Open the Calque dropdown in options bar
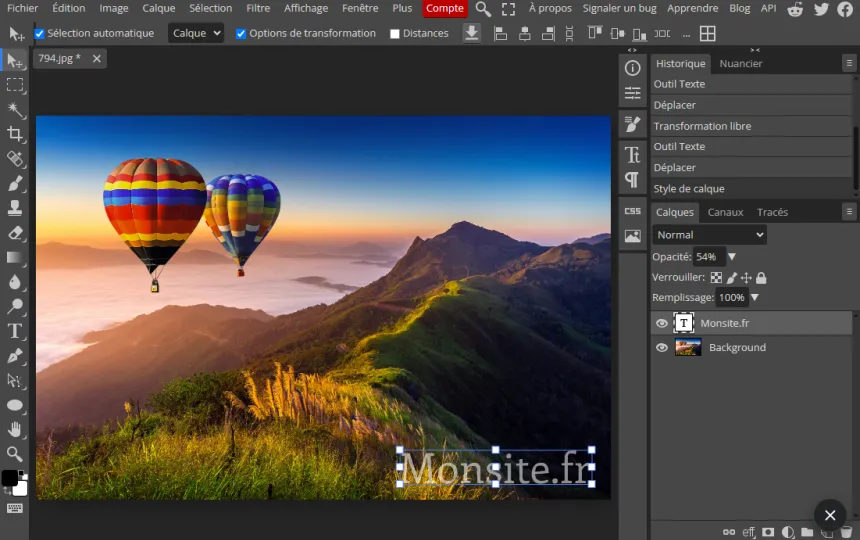Screen dimensions: 860x540 click(196, 33)
